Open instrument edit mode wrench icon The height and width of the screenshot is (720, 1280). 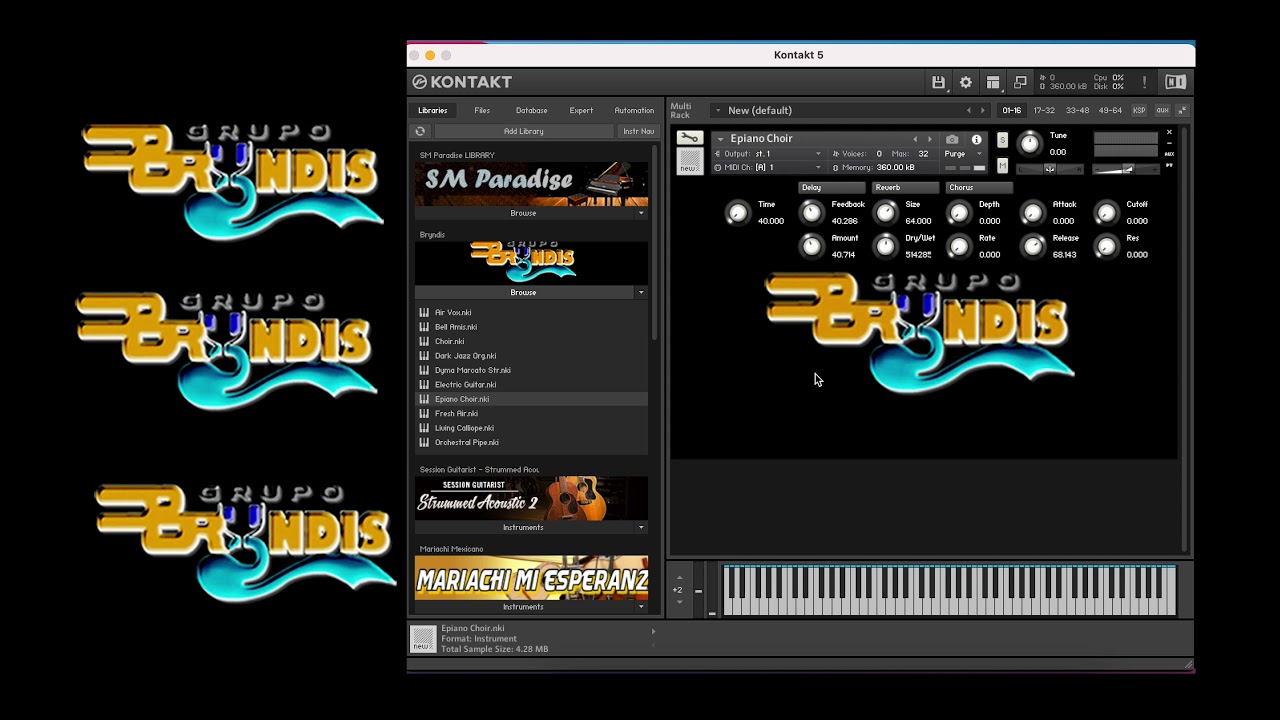click(689, 138)
